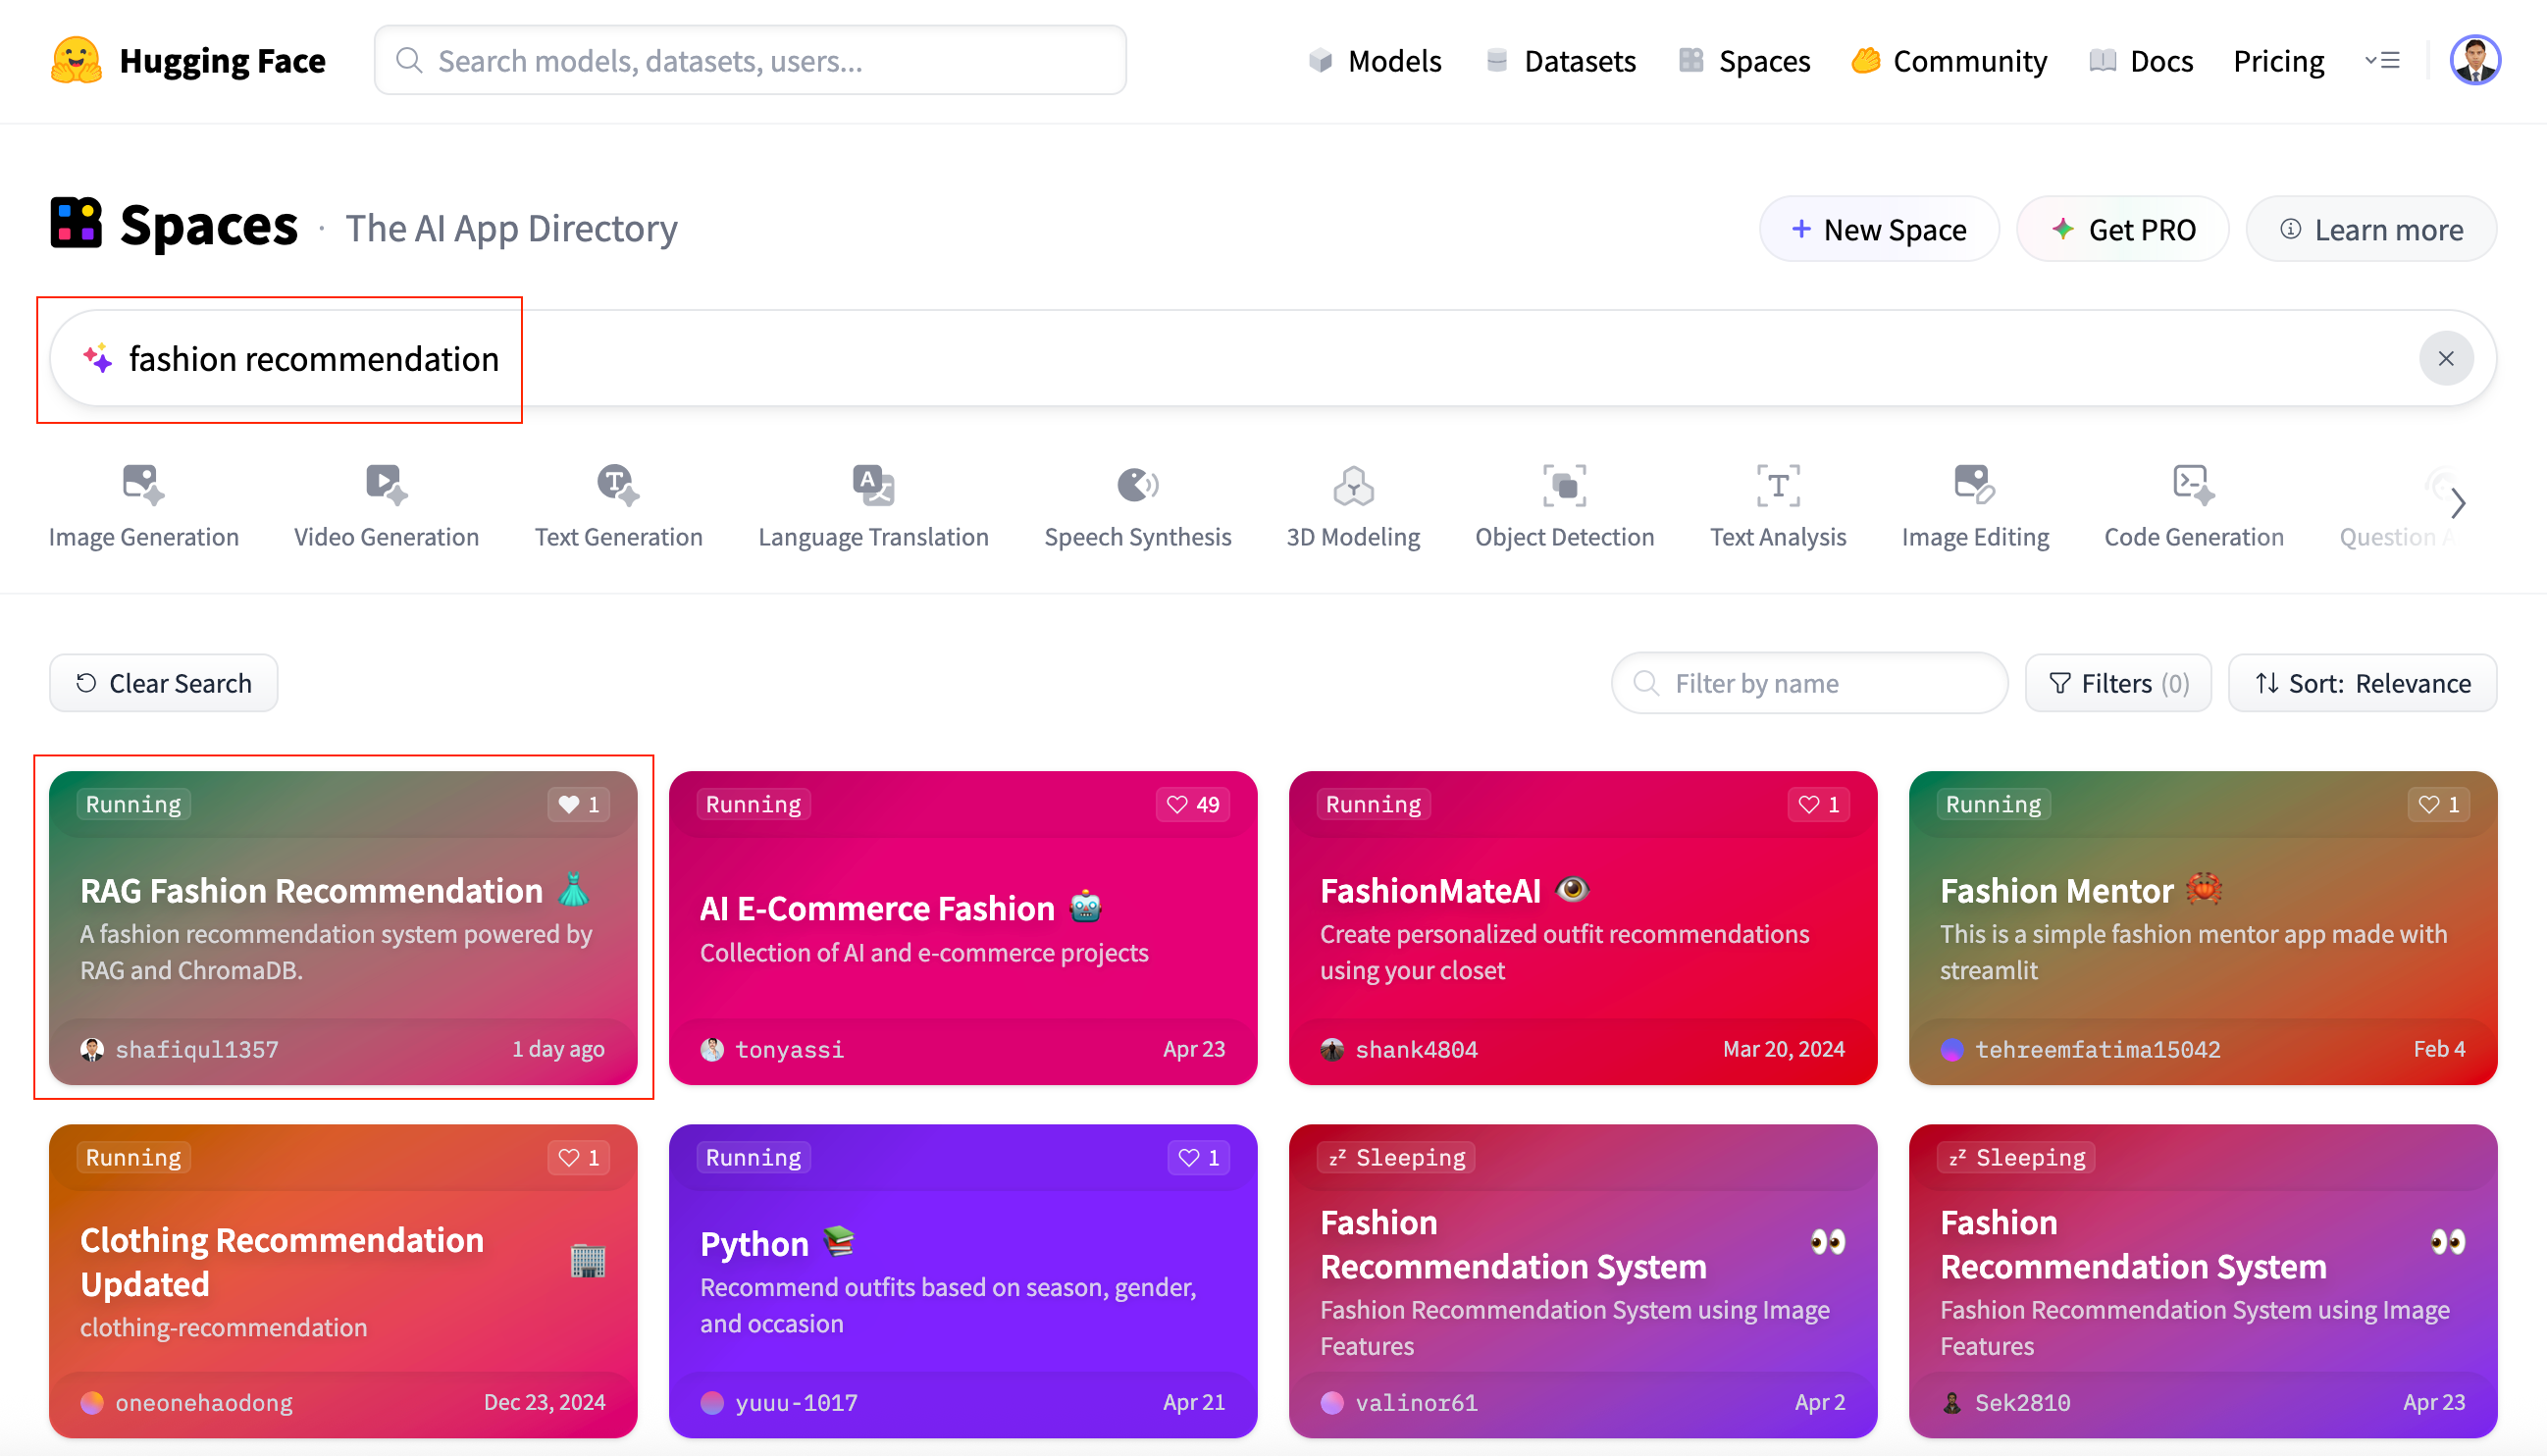Click the Learn more button
The image size is (2547, 1456).
(x=2371, y=230)
